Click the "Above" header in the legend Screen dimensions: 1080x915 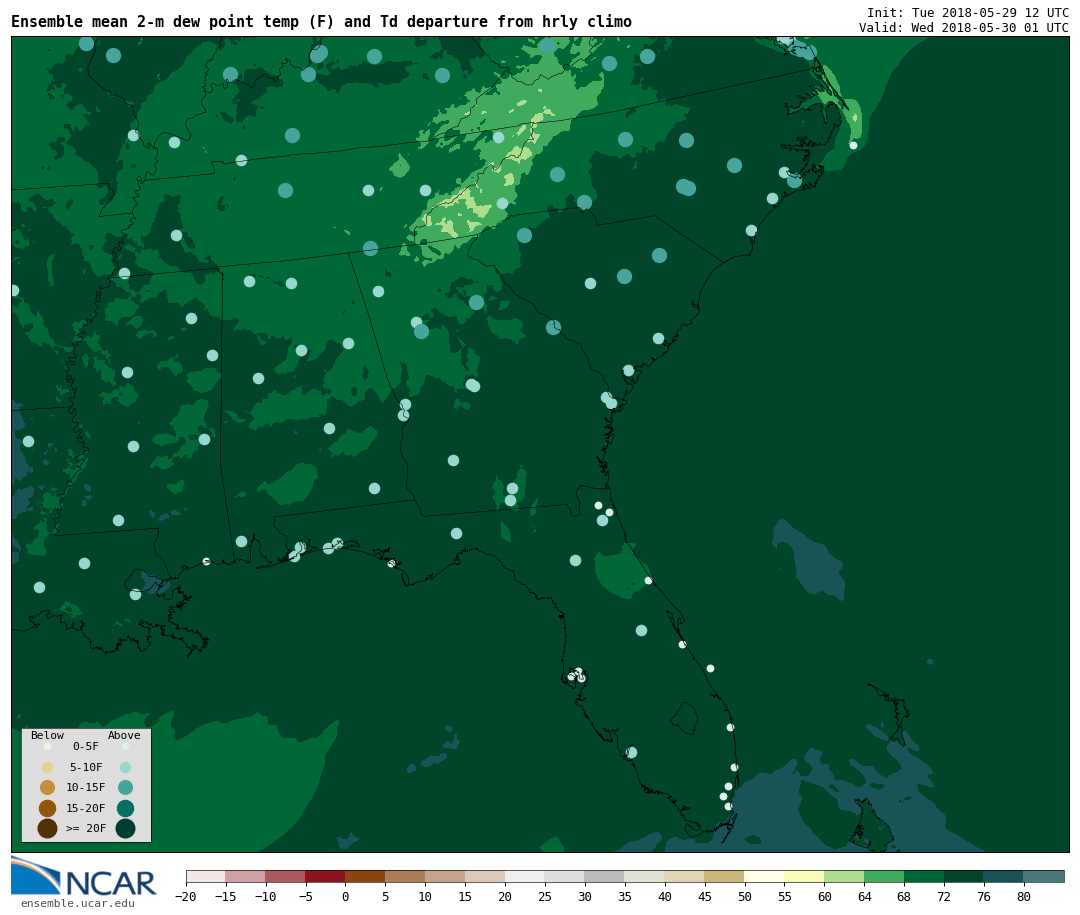pyautogui.click(x=124, y=736)
